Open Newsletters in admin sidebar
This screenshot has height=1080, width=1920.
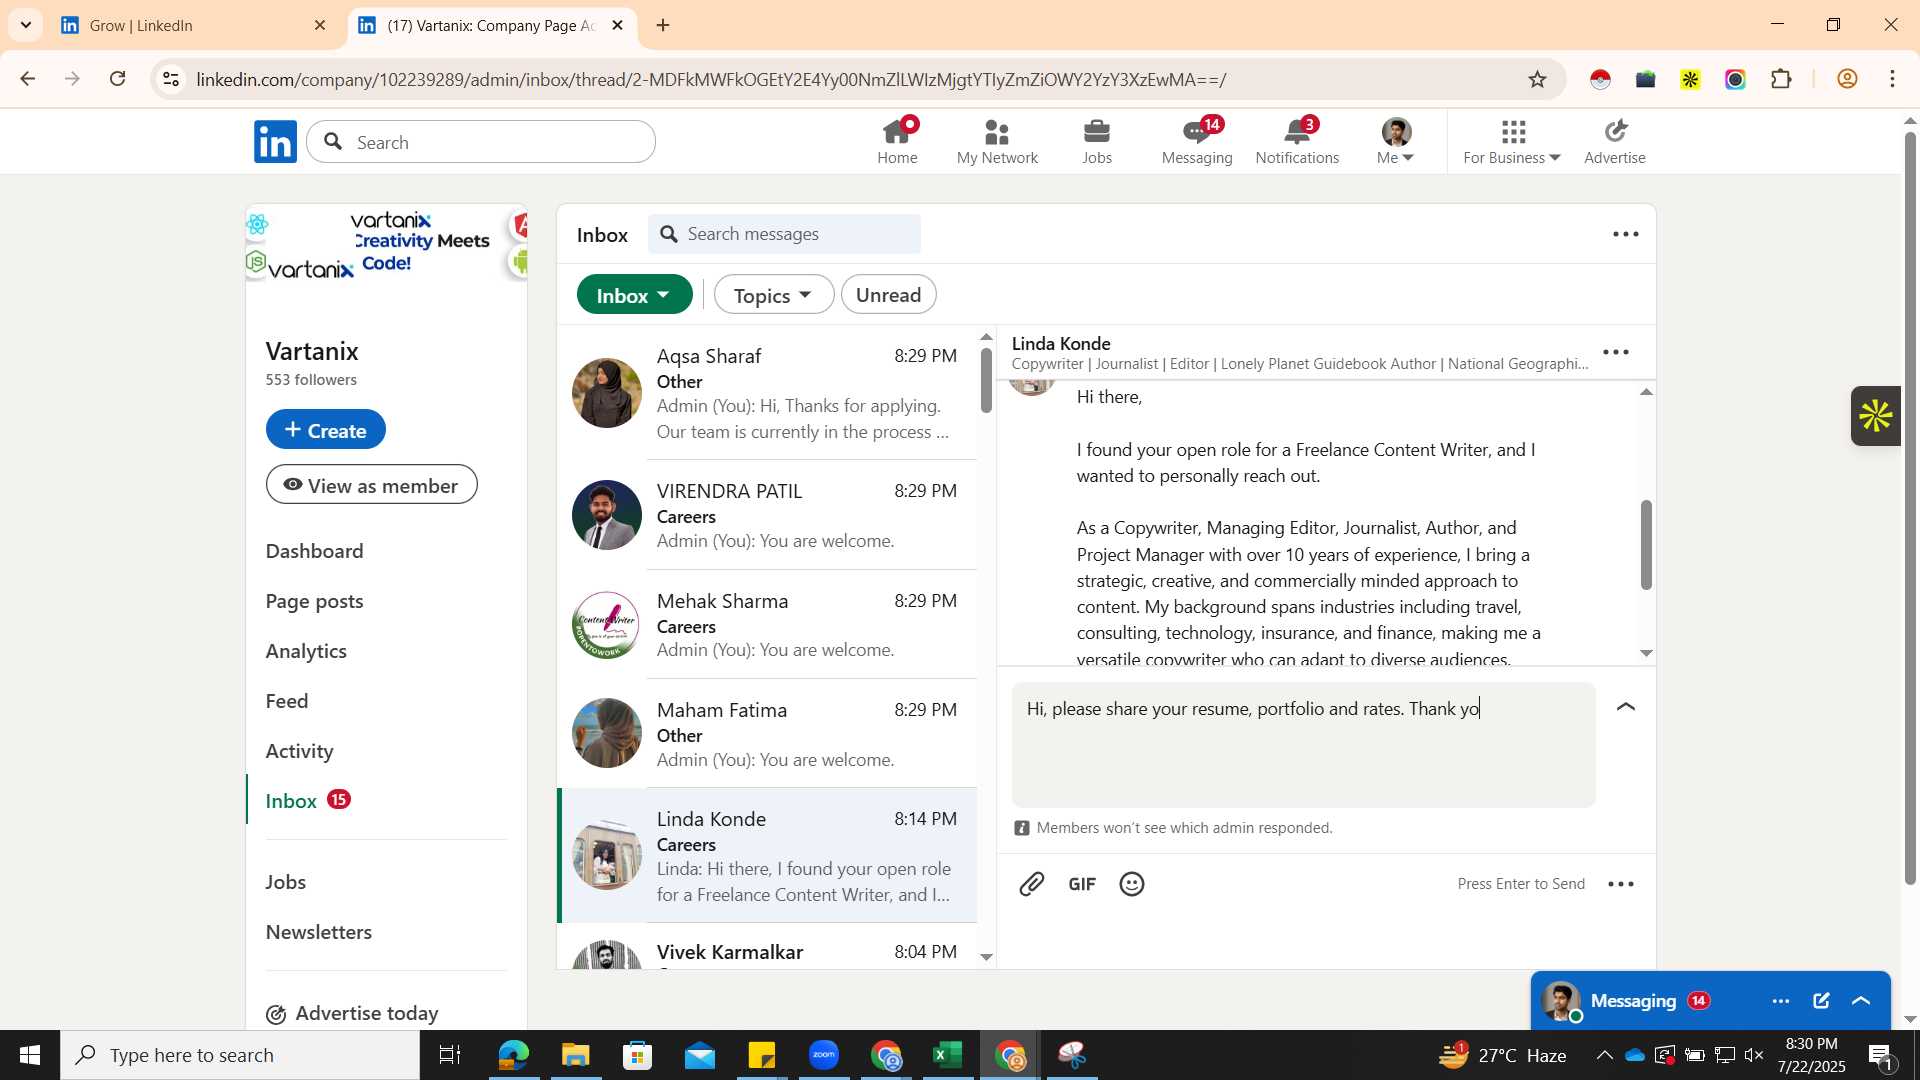[319, 932]
